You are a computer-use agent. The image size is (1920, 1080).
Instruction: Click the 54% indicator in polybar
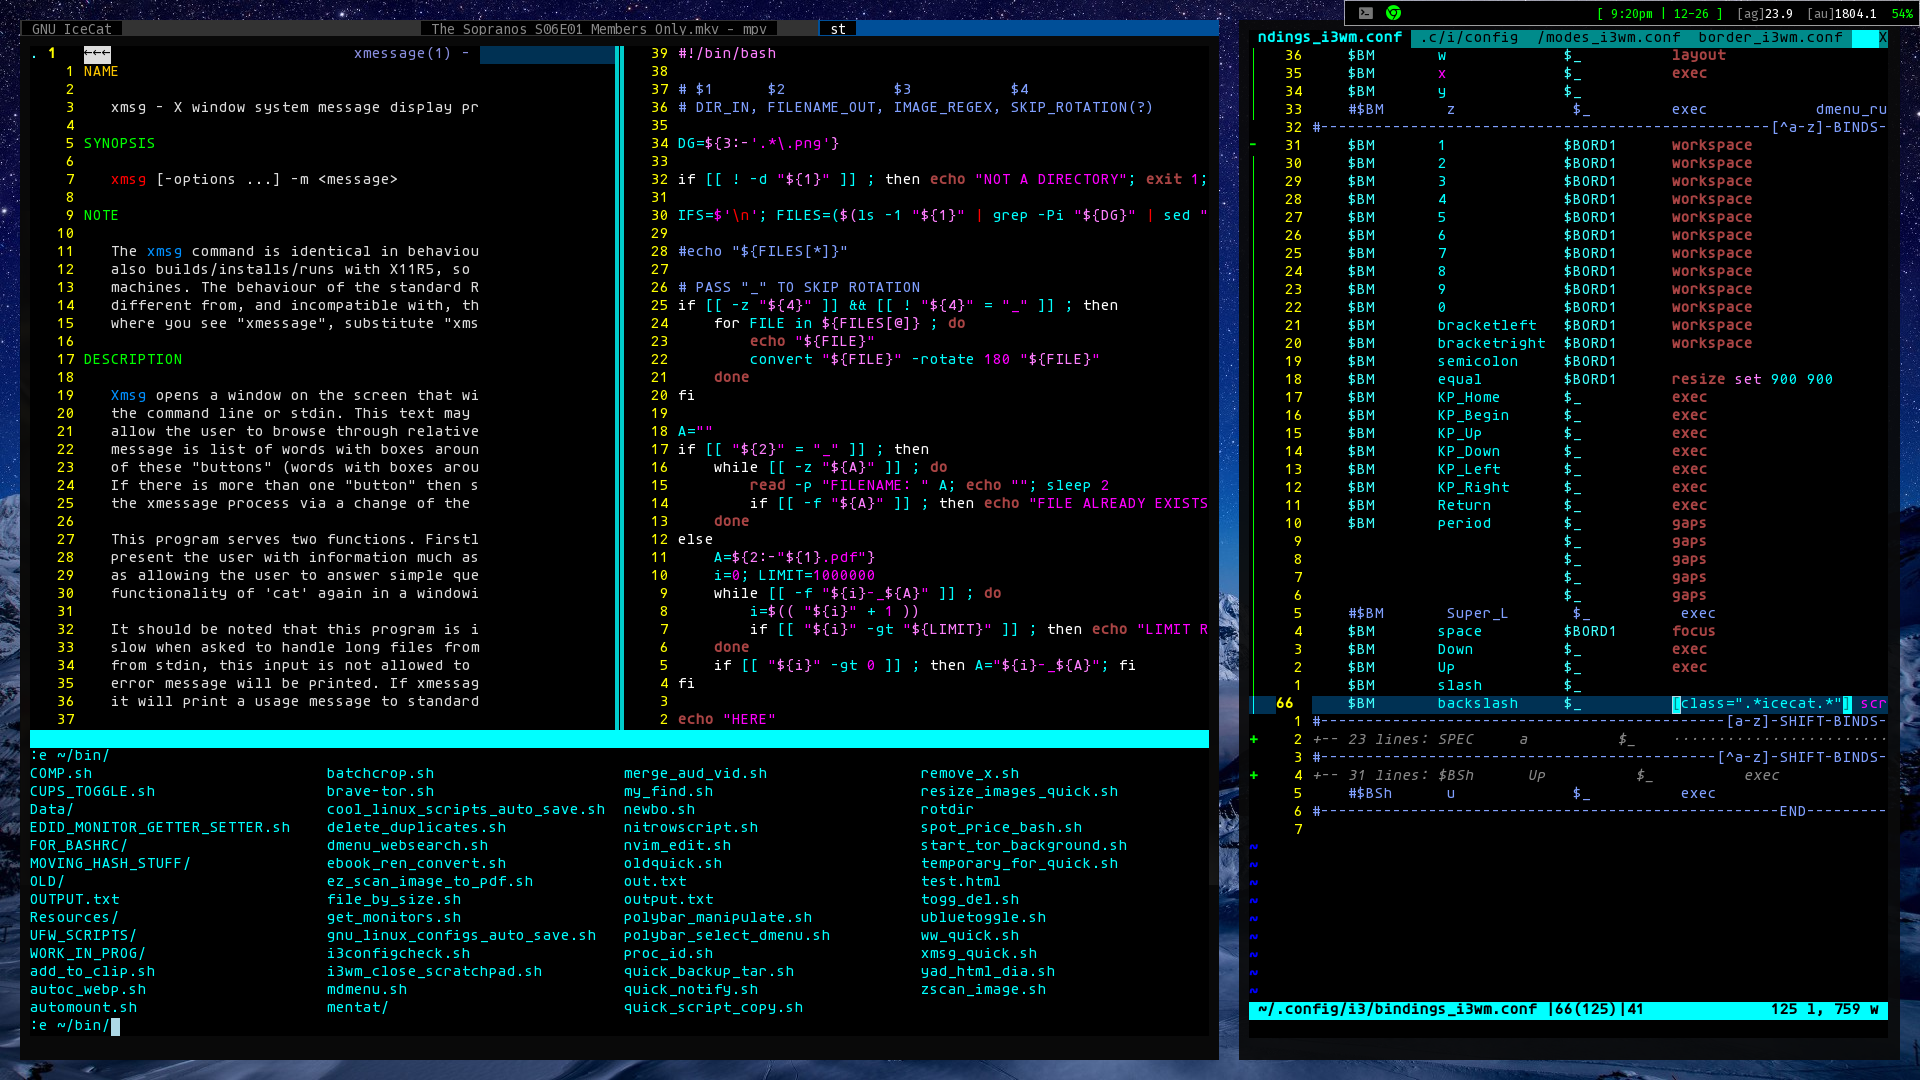click(x=1902, y=14)
